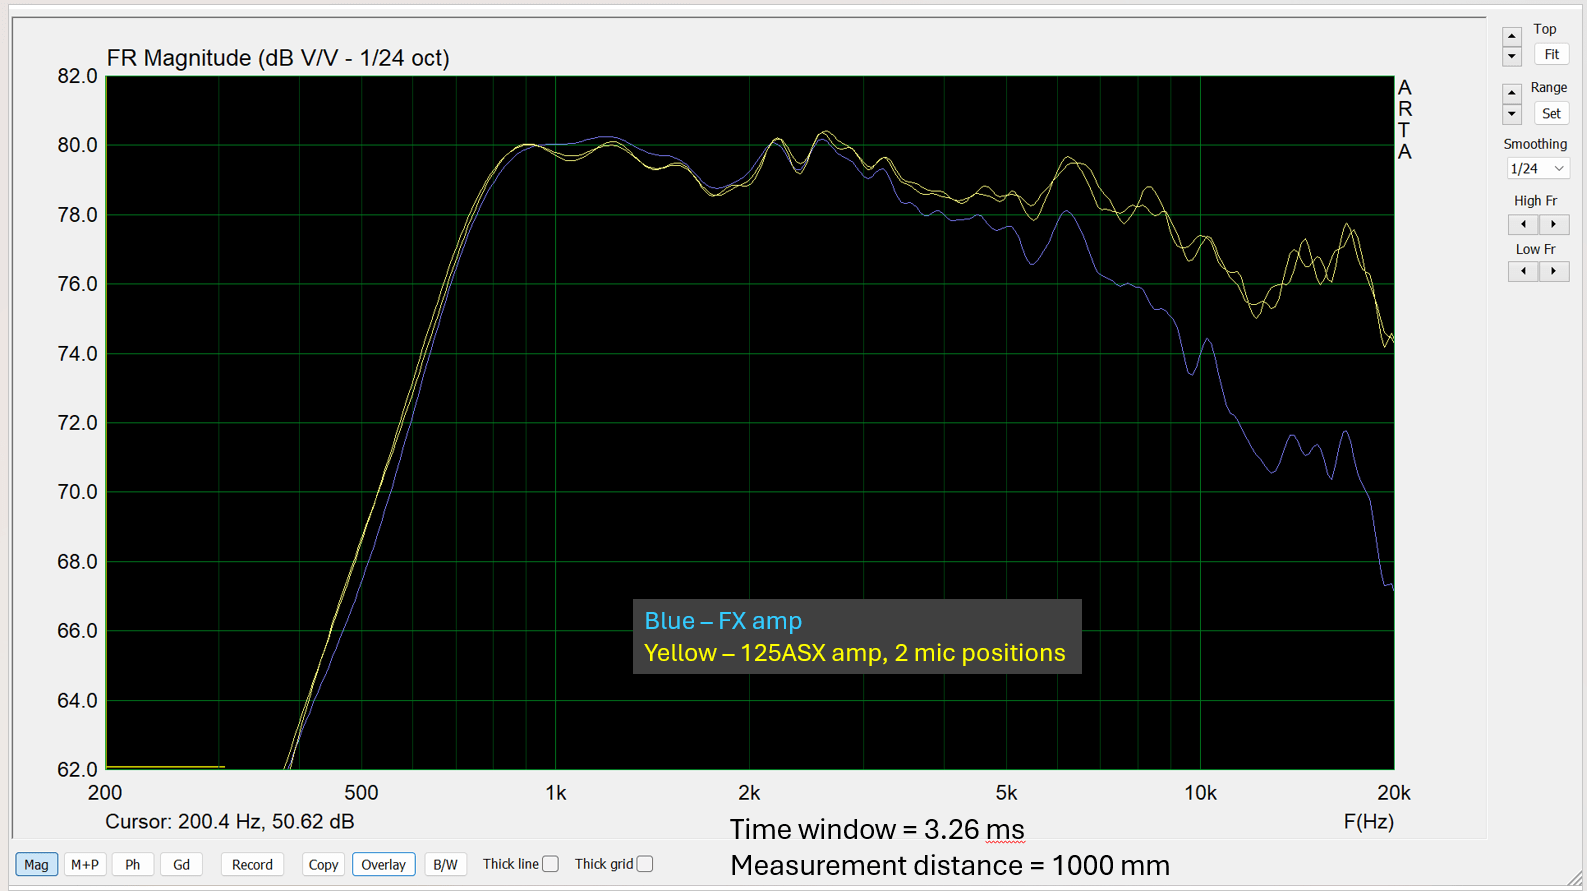Decrease Range with the down arrow
The height and width of the screenshot is (891, 1587).
(1512, 114)
